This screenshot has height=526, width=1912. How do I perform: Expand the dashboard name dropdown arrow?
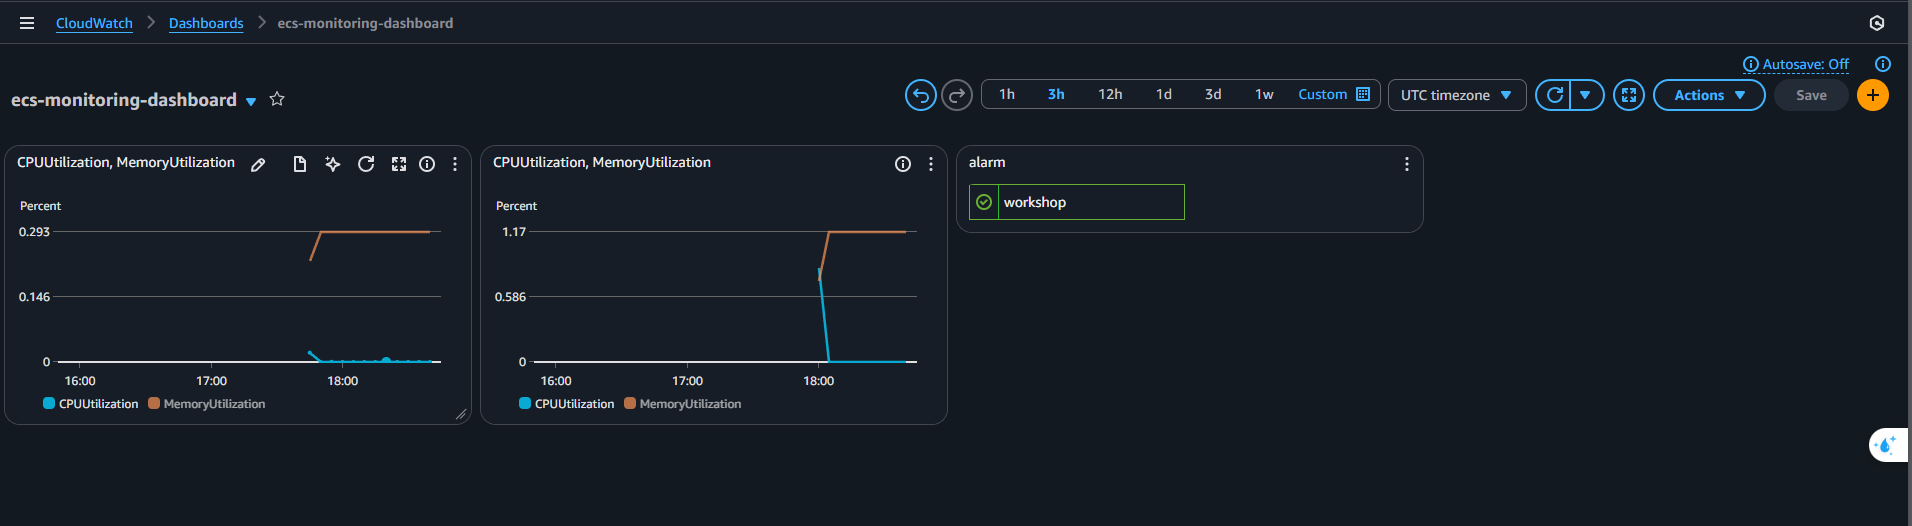click(x=251, y=101)
